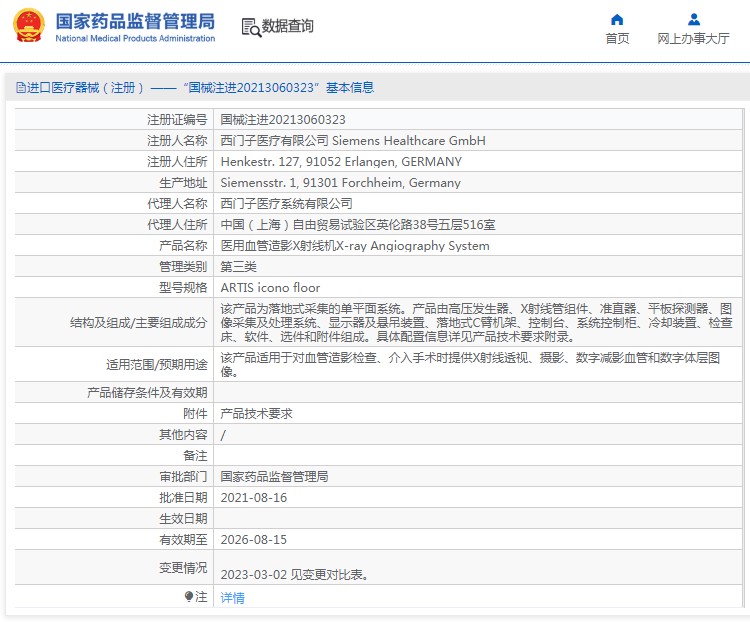Viewport: 750px width, 622px height.
Task: Click the 型号规格 label
Action: click(x=183, y=288)
